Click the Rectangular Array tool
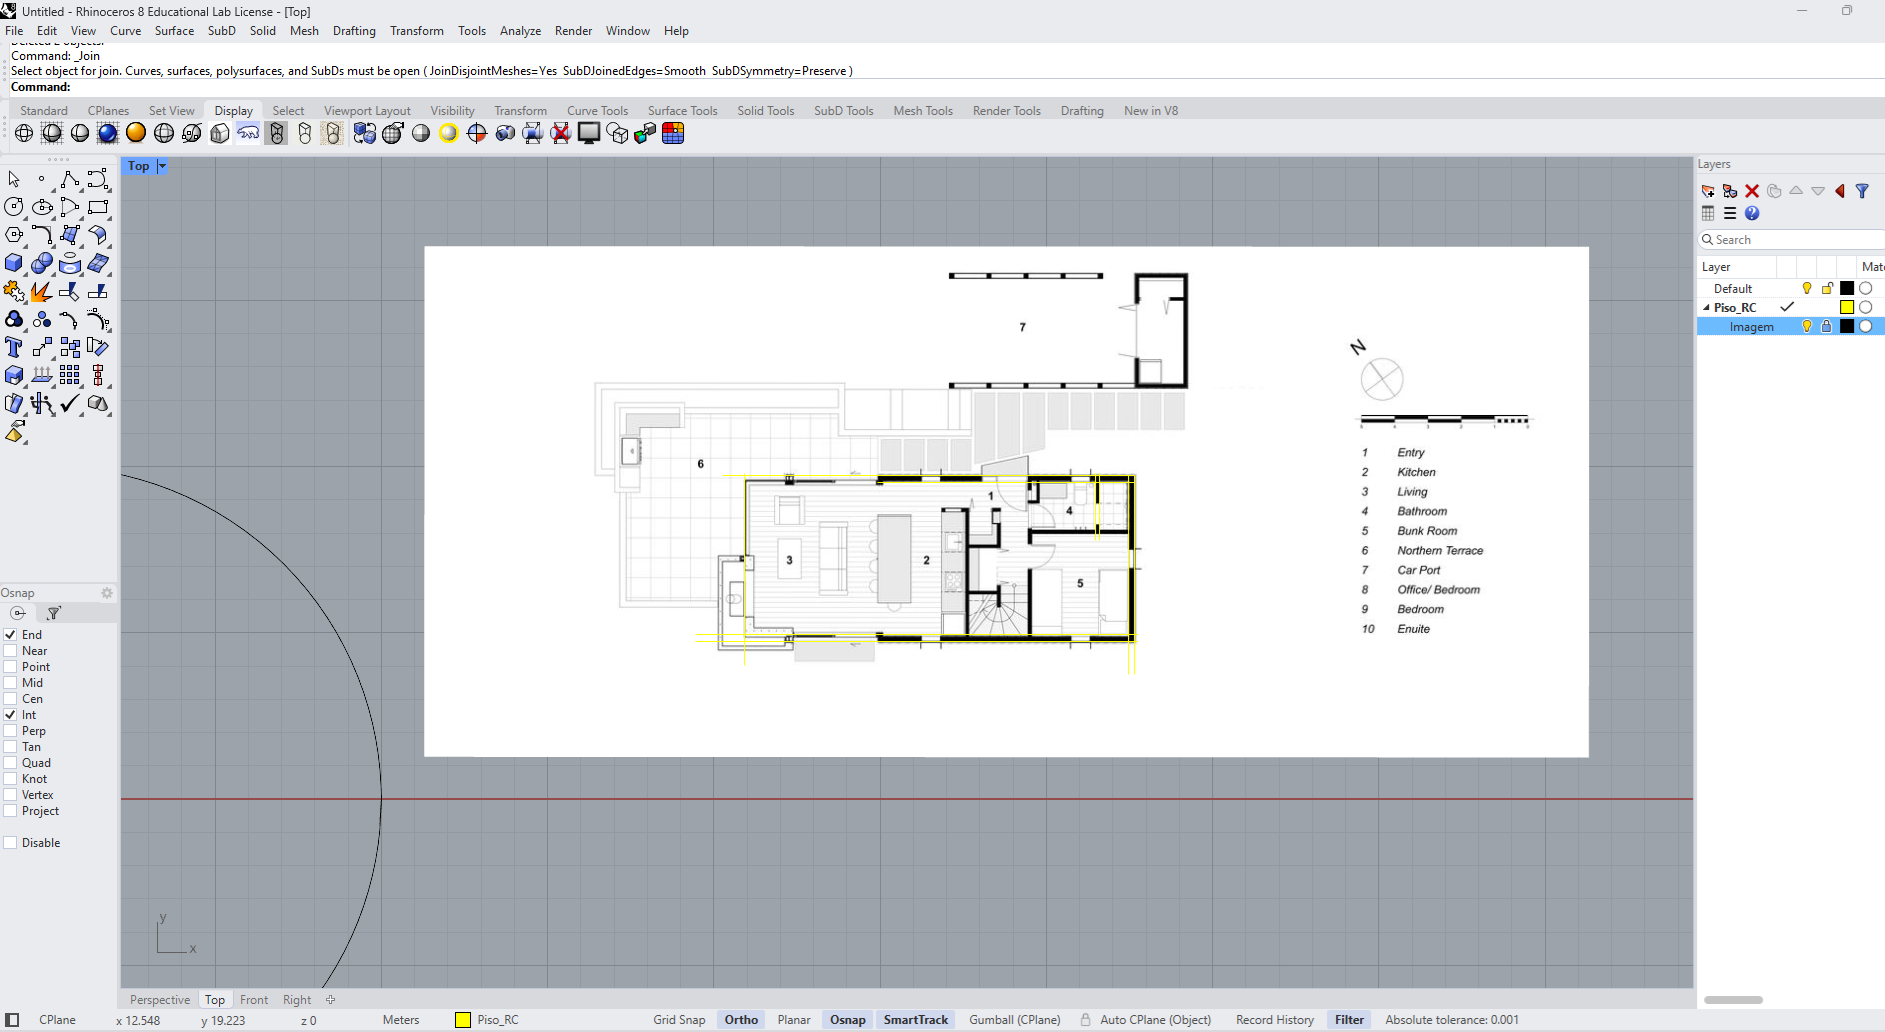1885x1032 pixels. (x=70, y=376)
